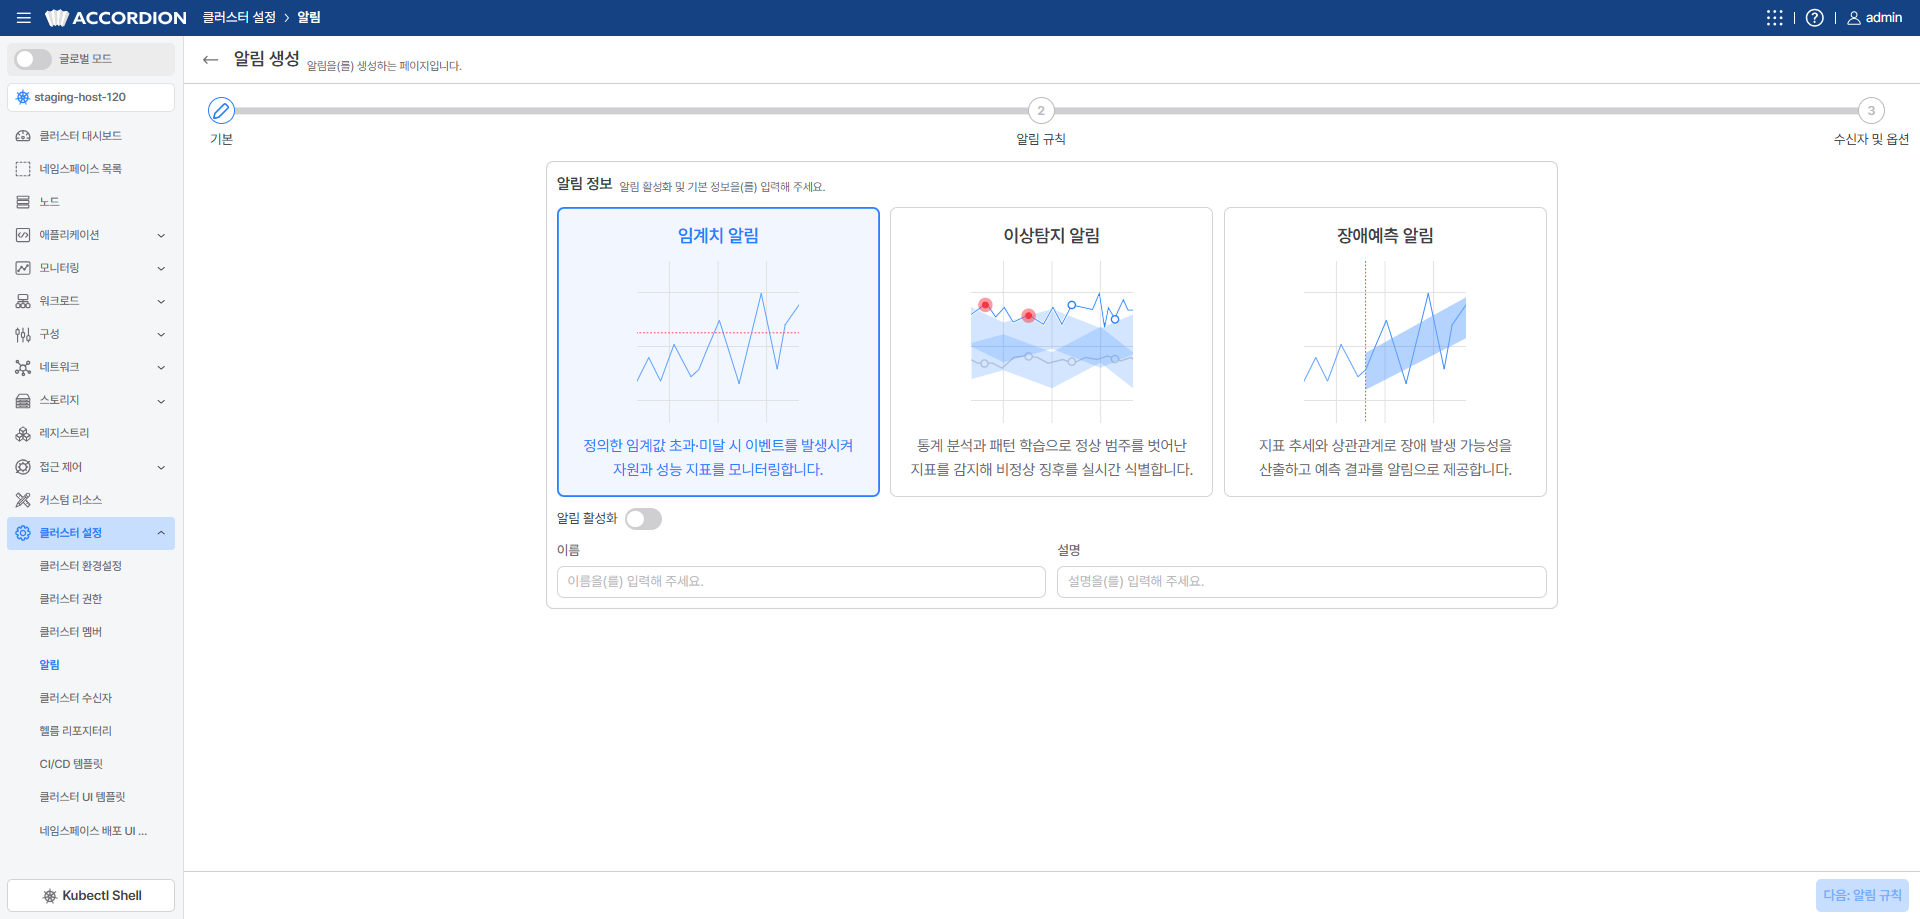Click the 워크로드 sidebar icon
1920x919 pixels.
23,301
